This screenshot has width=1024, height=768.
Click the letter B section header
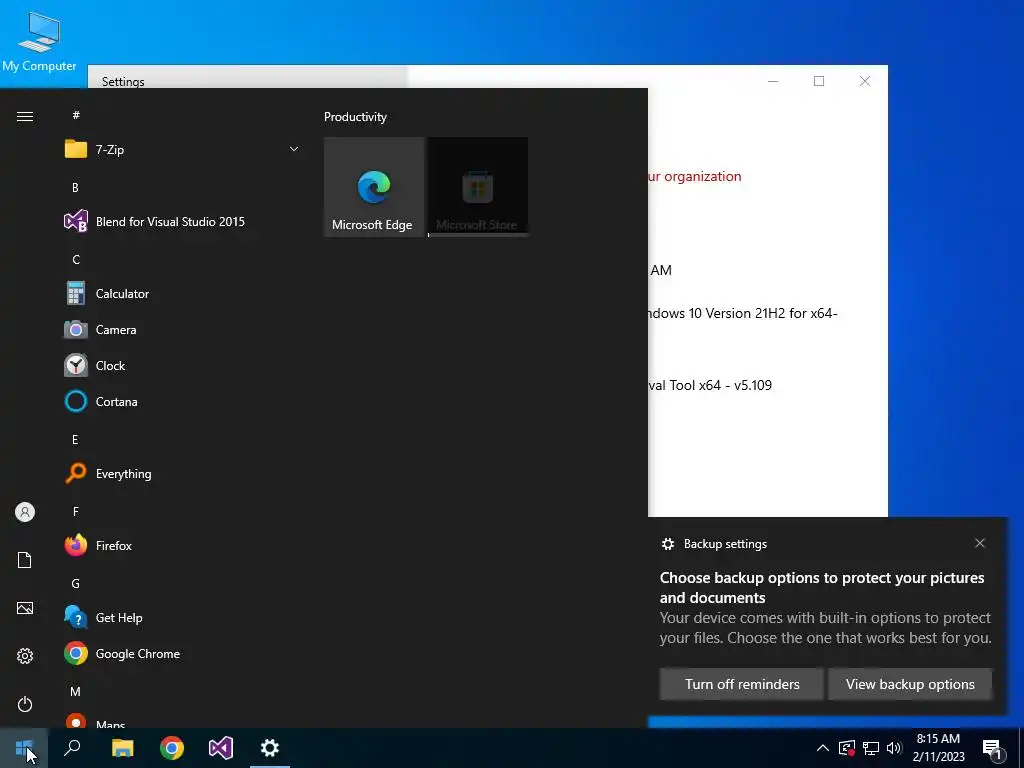75,187
